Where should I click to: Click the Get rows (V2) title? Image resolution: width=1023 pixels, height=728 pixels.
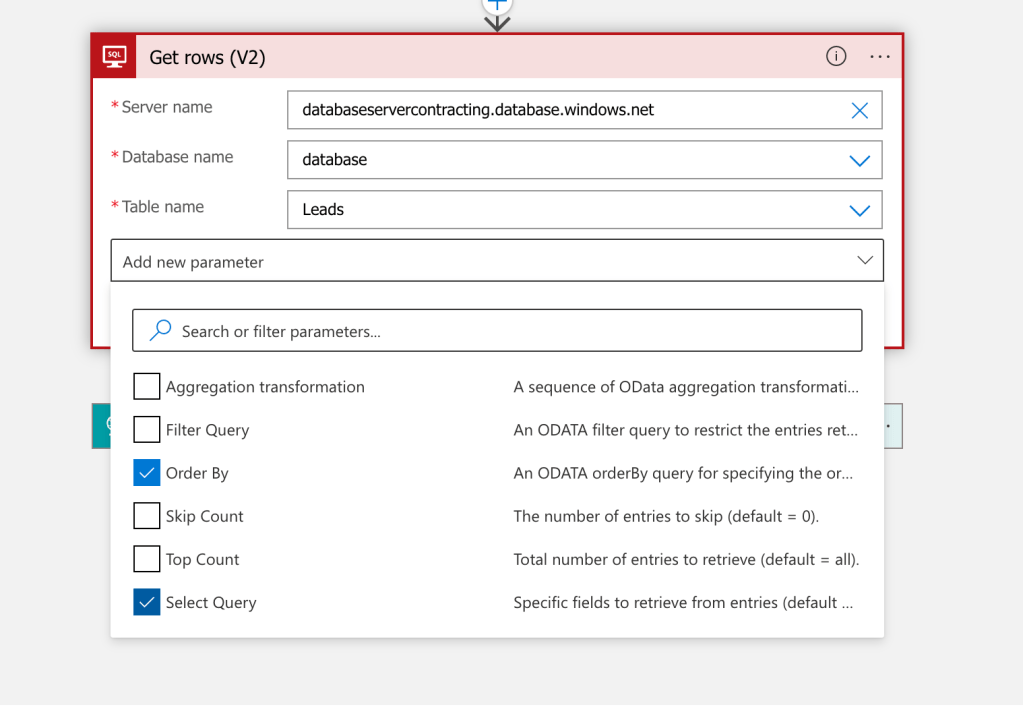pos(207,57)
